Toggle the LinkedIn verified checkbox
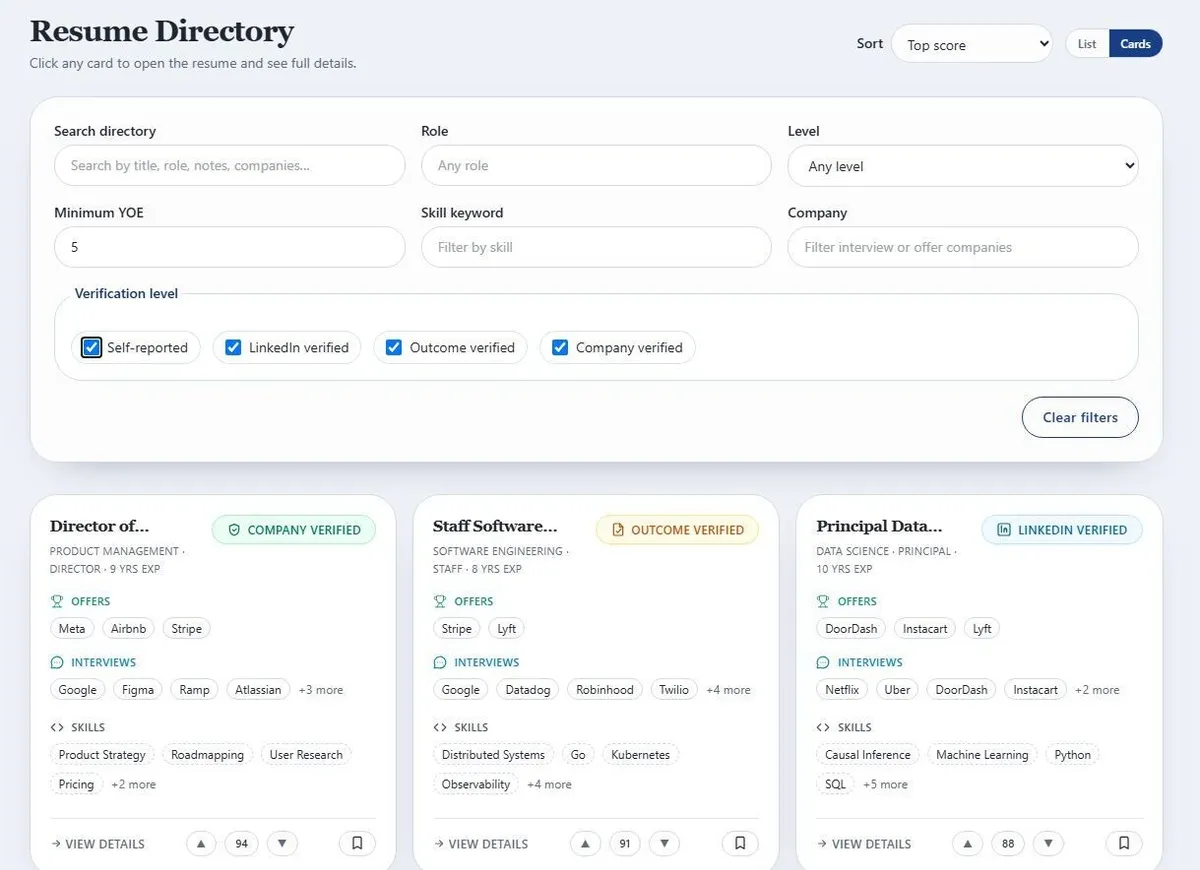The width and height of the screenshot is (1200, 870). [233, 348]
